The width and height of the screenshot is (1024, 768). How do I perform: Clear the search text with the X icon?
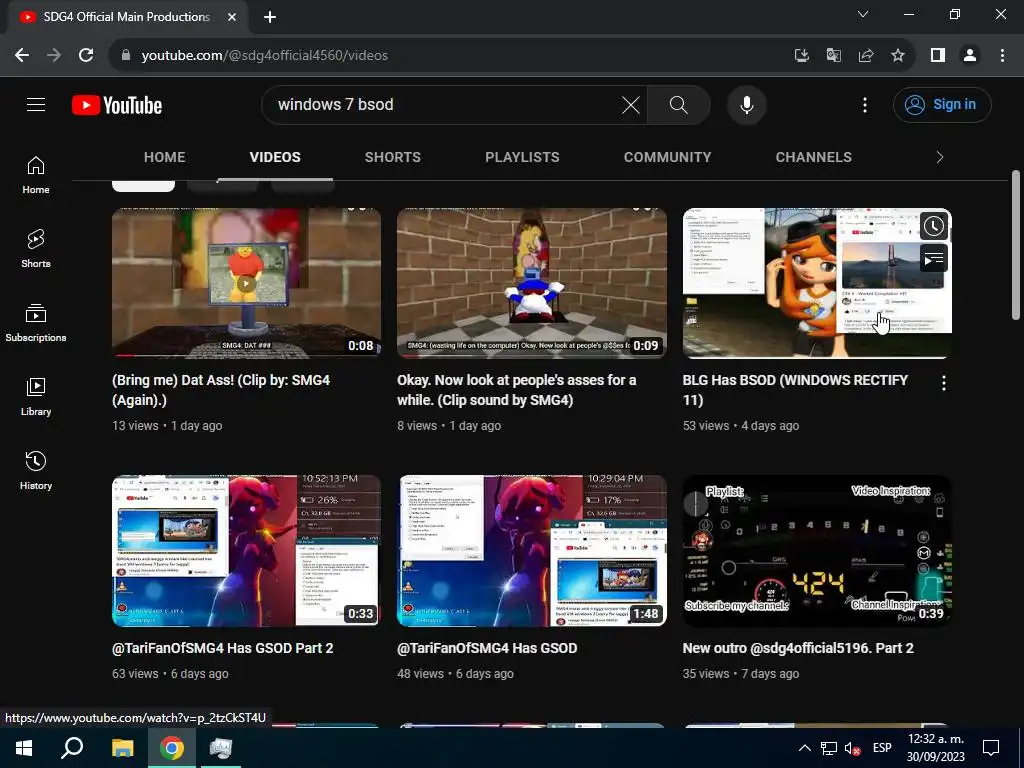tap(631, 104)
